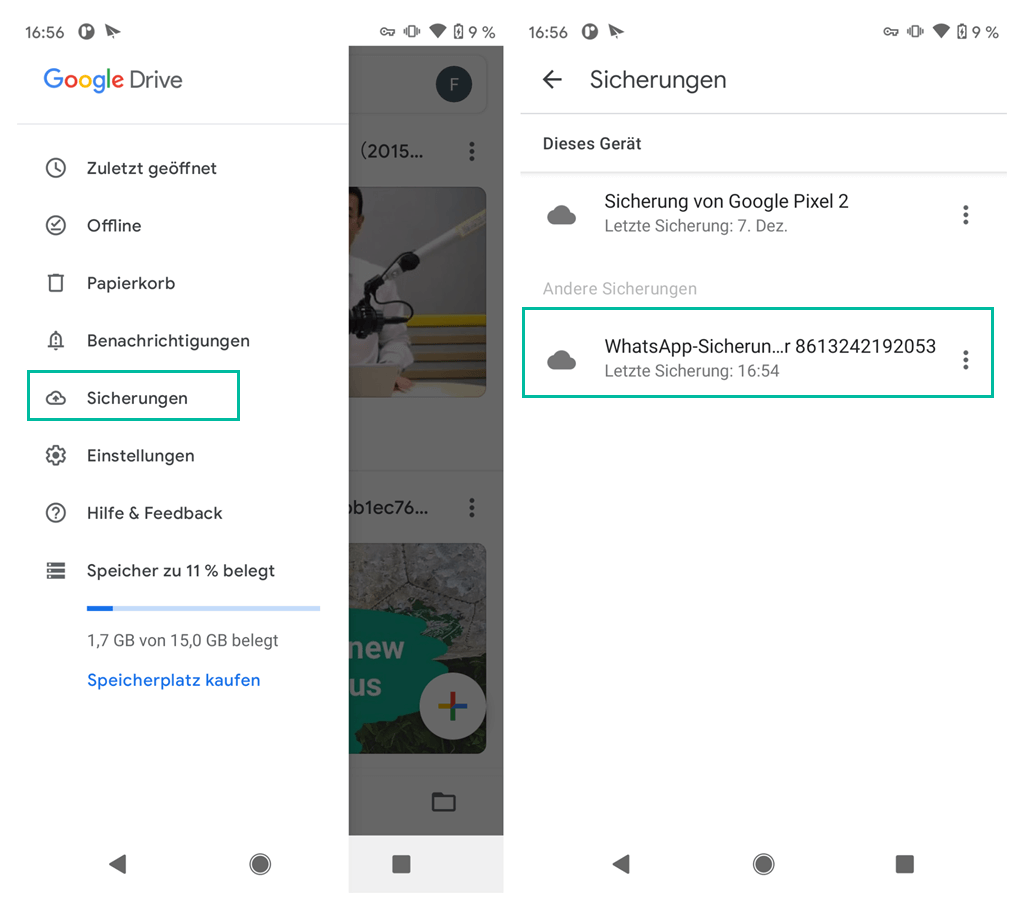Click the 'Dieses Gerät' section header
This screenshot has height=910, width=1024.
point(592,144)
